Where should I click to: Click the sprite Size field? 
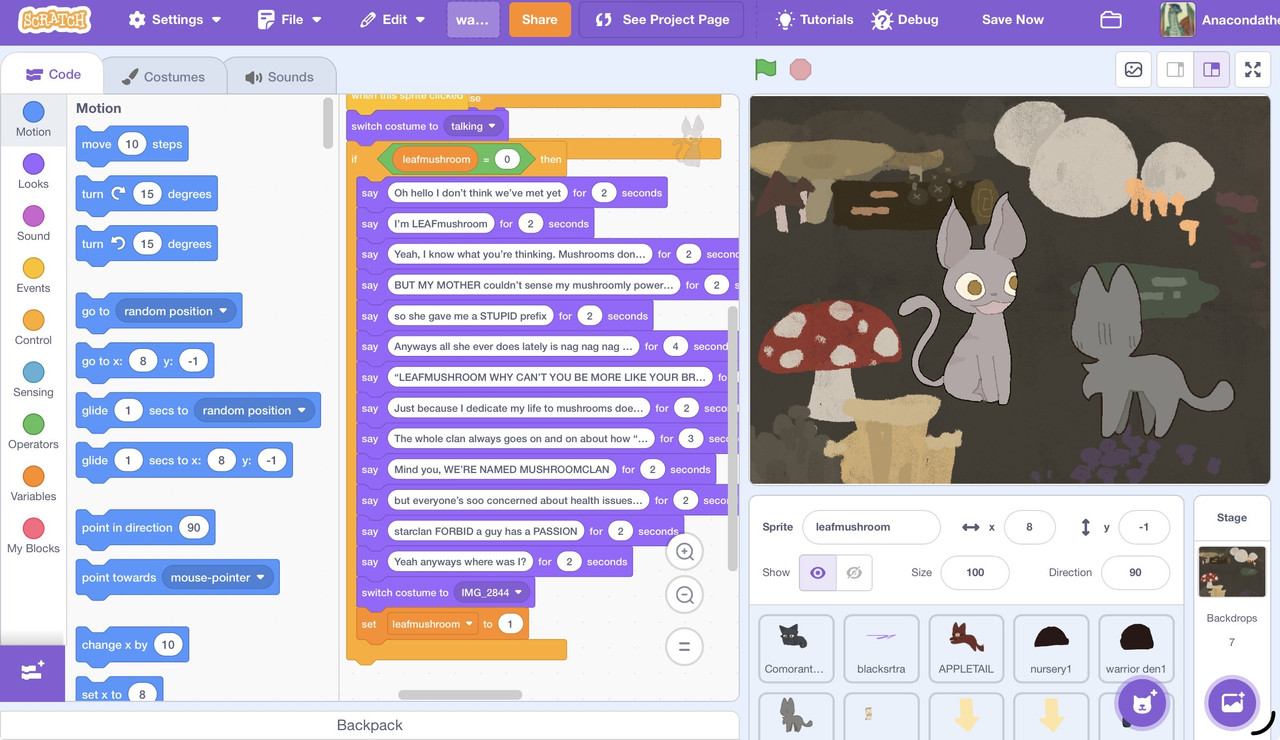975,573
